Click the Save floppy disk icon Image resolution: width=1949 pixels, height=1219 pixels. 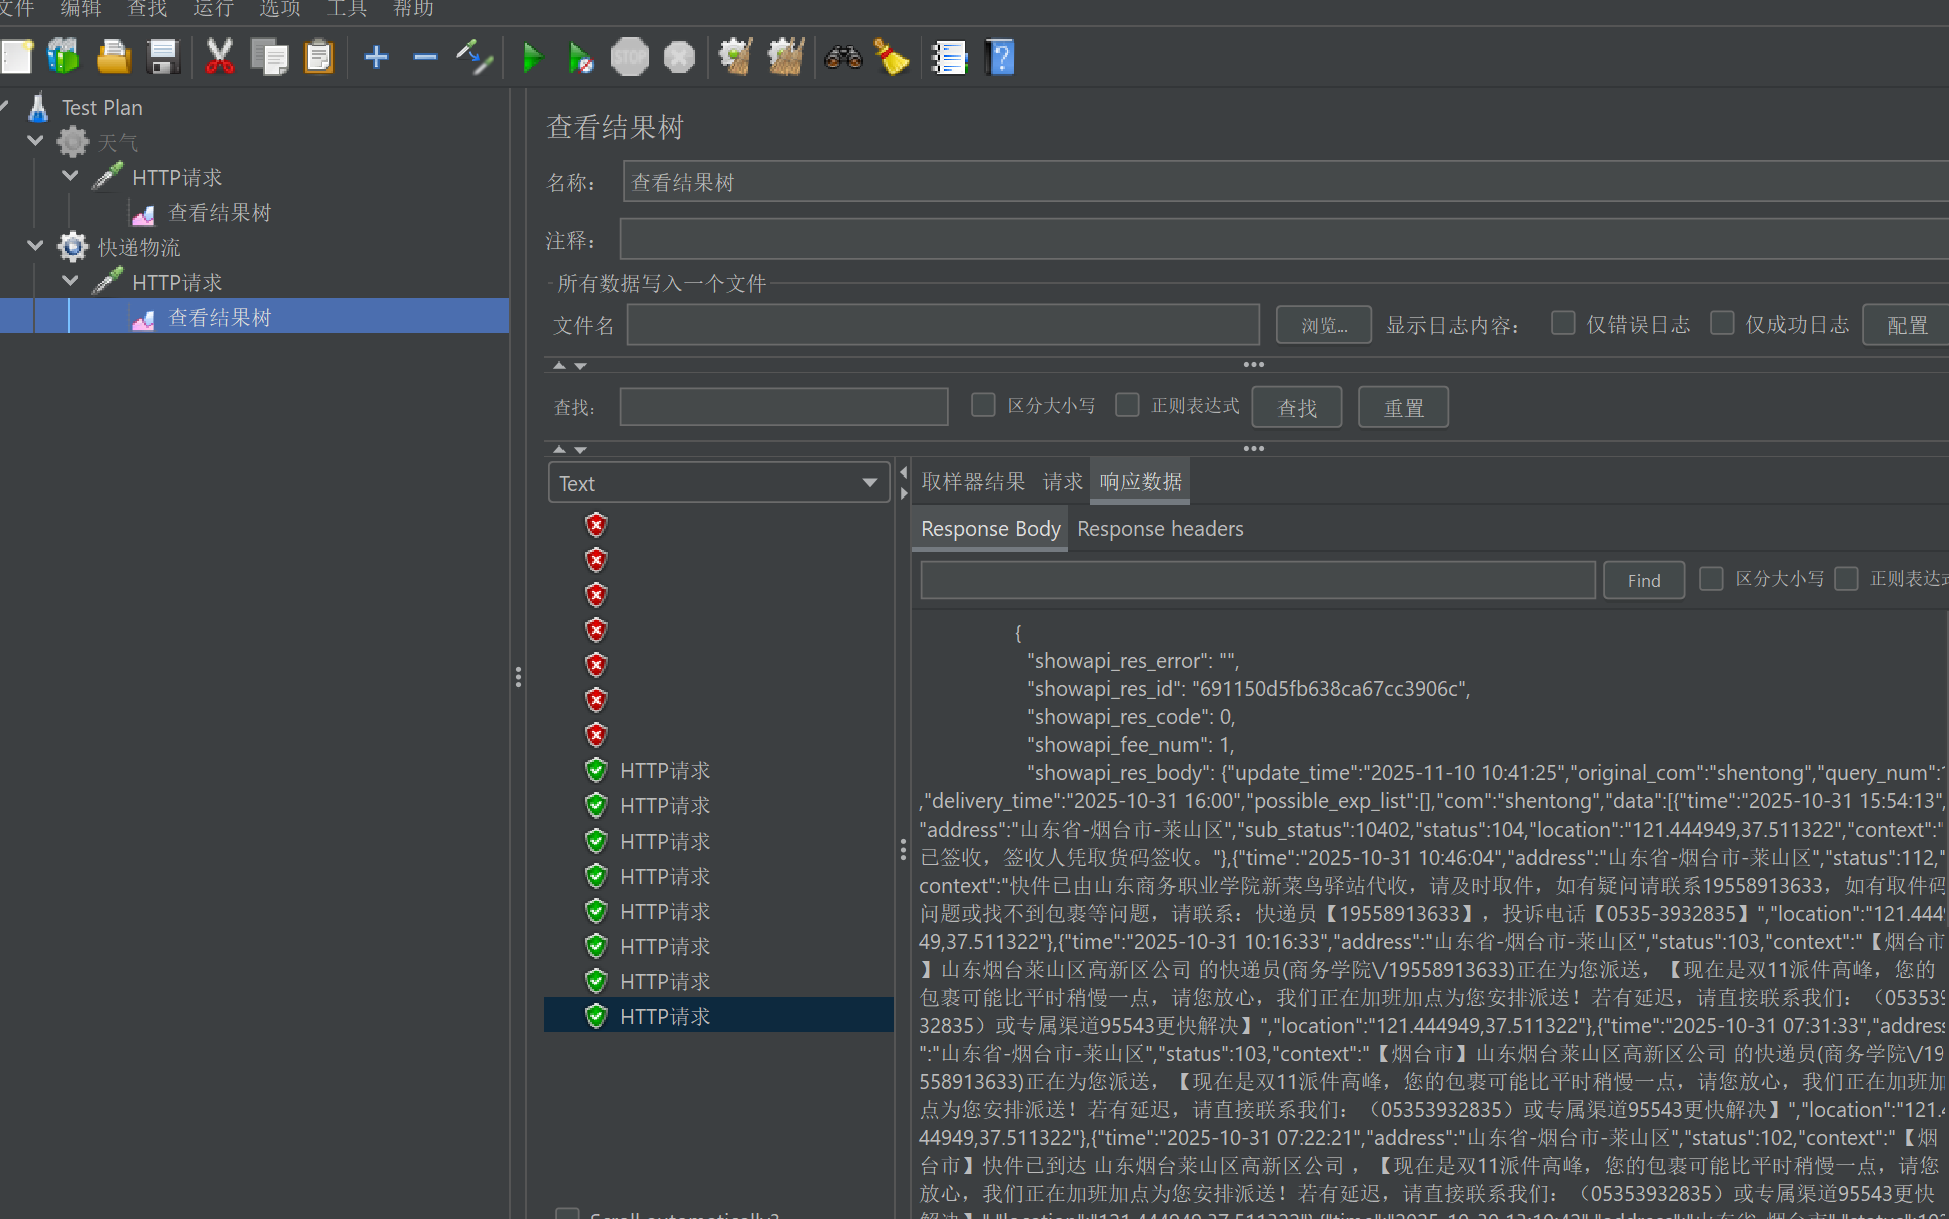coord(163,58)
